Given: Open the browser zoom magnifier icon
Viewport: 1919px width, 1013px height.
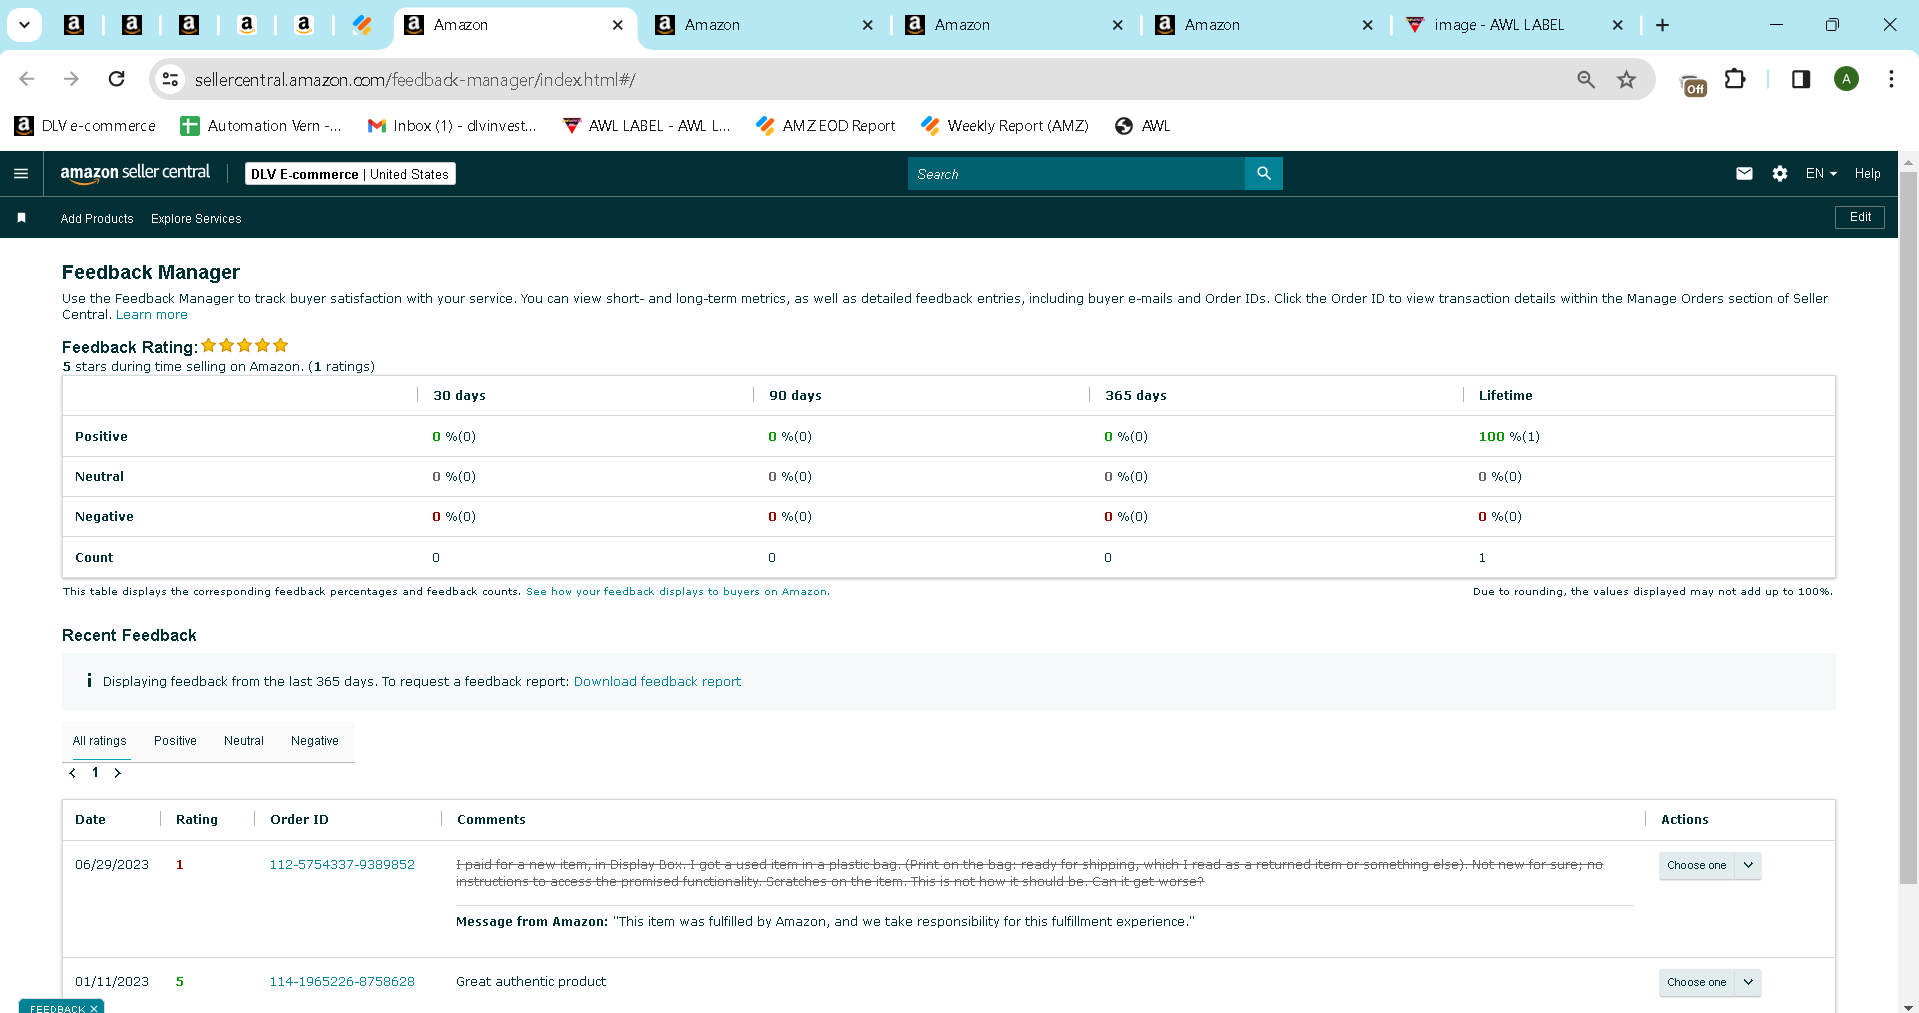Looking at the screenshot, I should click(x=1586, y=79).
